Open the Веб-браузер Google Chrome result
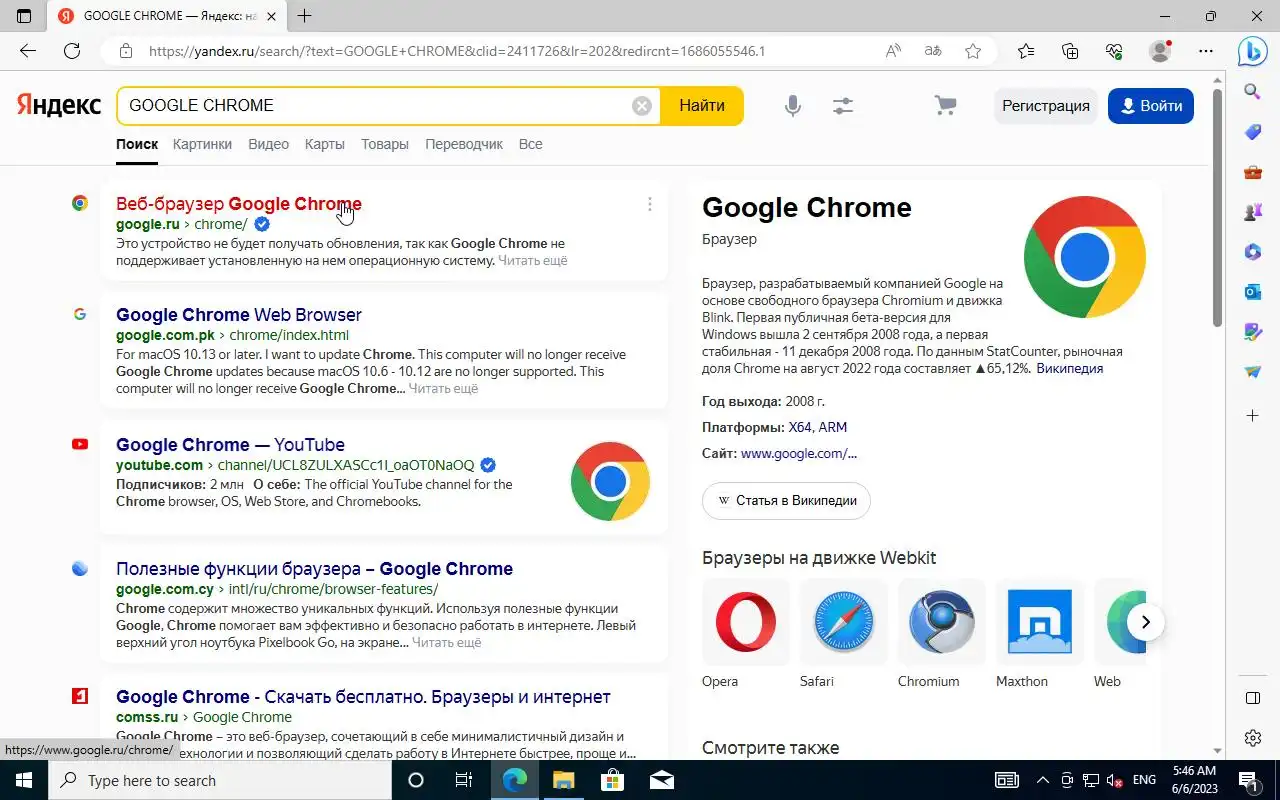 (239, 204)
